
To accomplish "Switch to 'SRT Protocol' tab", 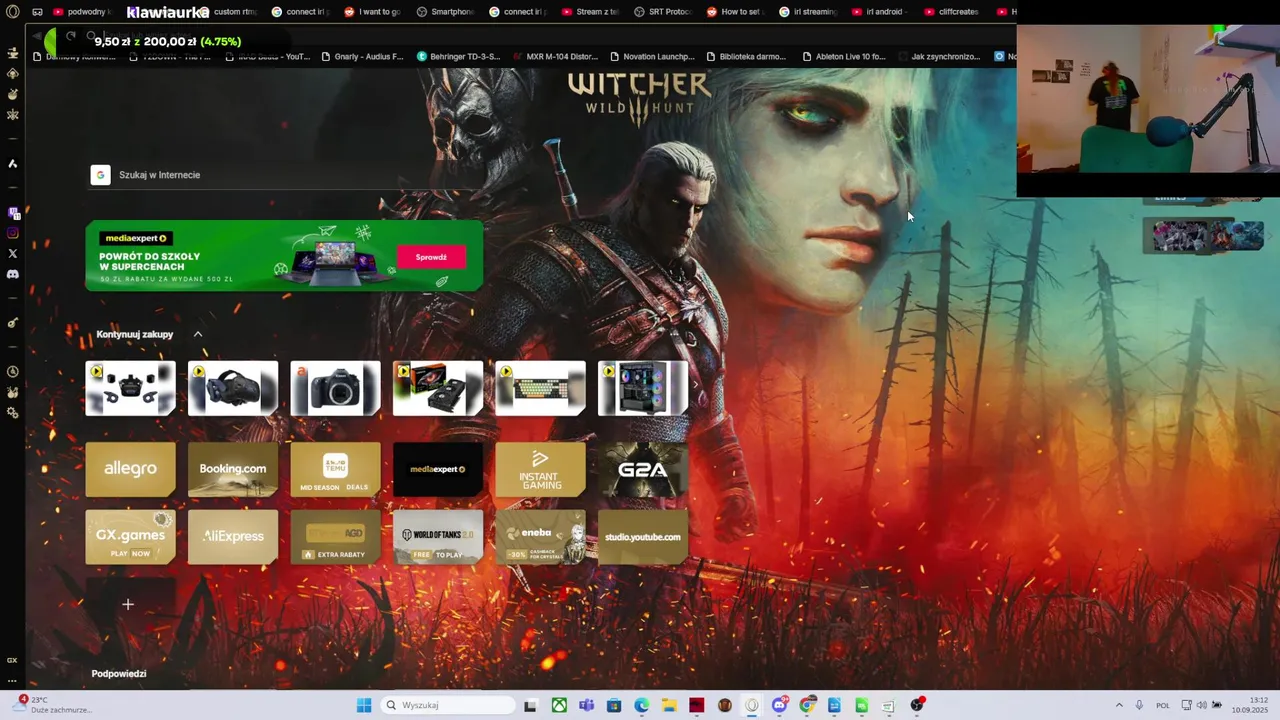I will (x=662, y=12).
